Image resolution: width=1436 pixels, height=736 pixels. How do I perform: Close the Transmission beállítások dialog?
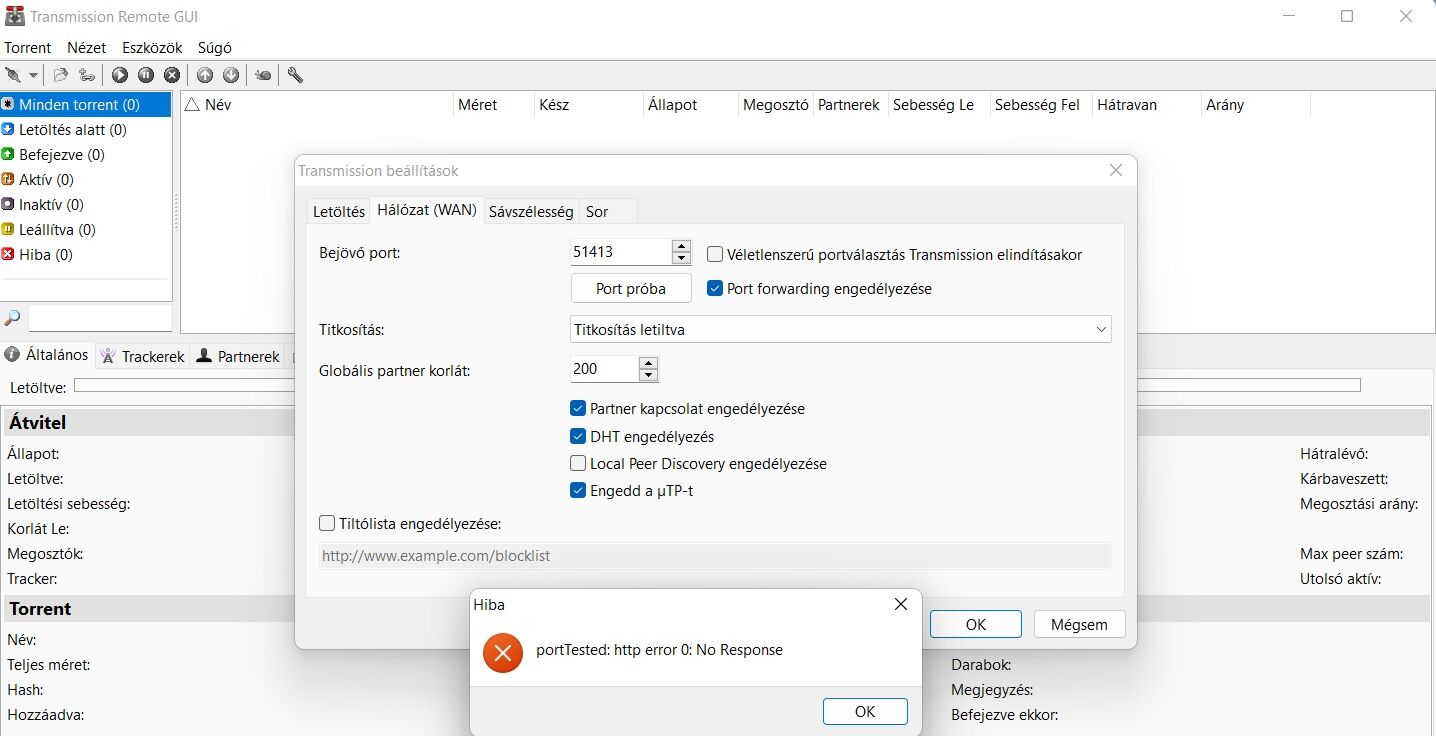click(x=1116, y=170)
